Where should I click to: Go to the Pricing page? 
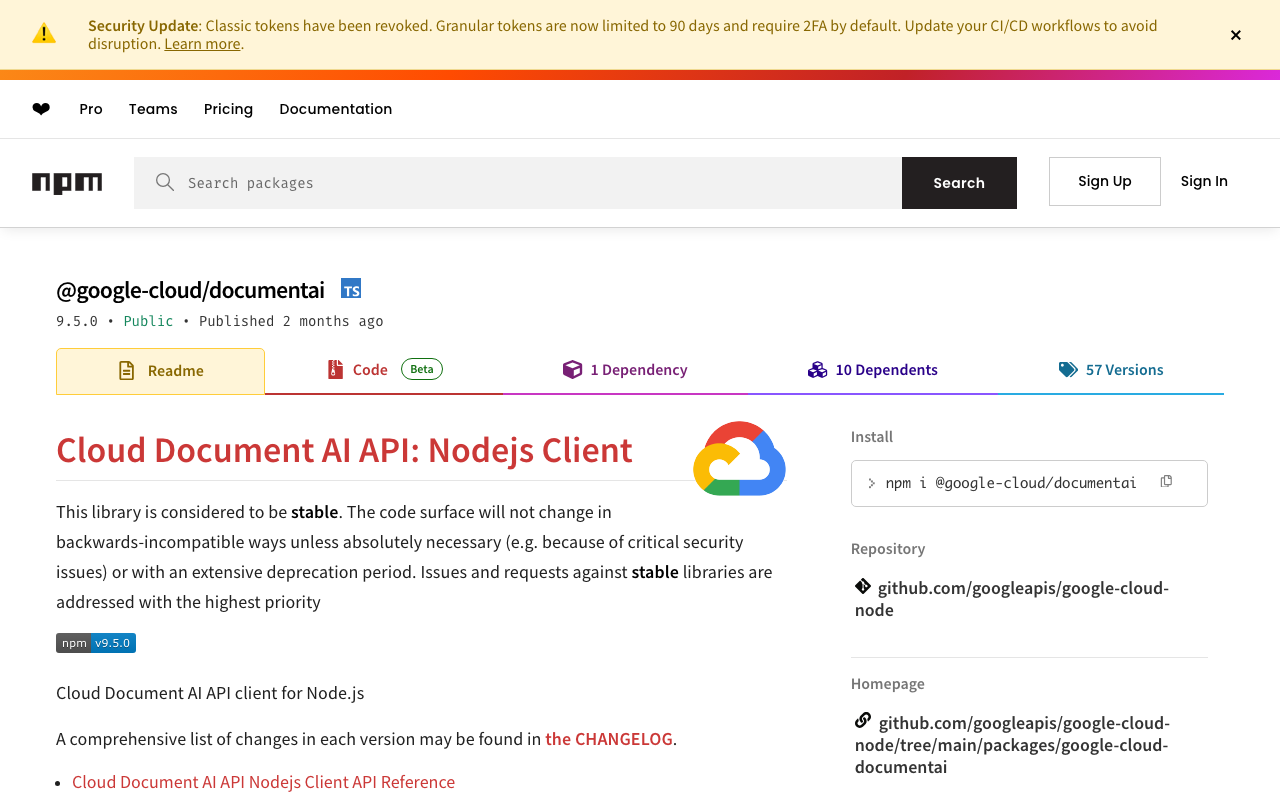pos(228,109)
